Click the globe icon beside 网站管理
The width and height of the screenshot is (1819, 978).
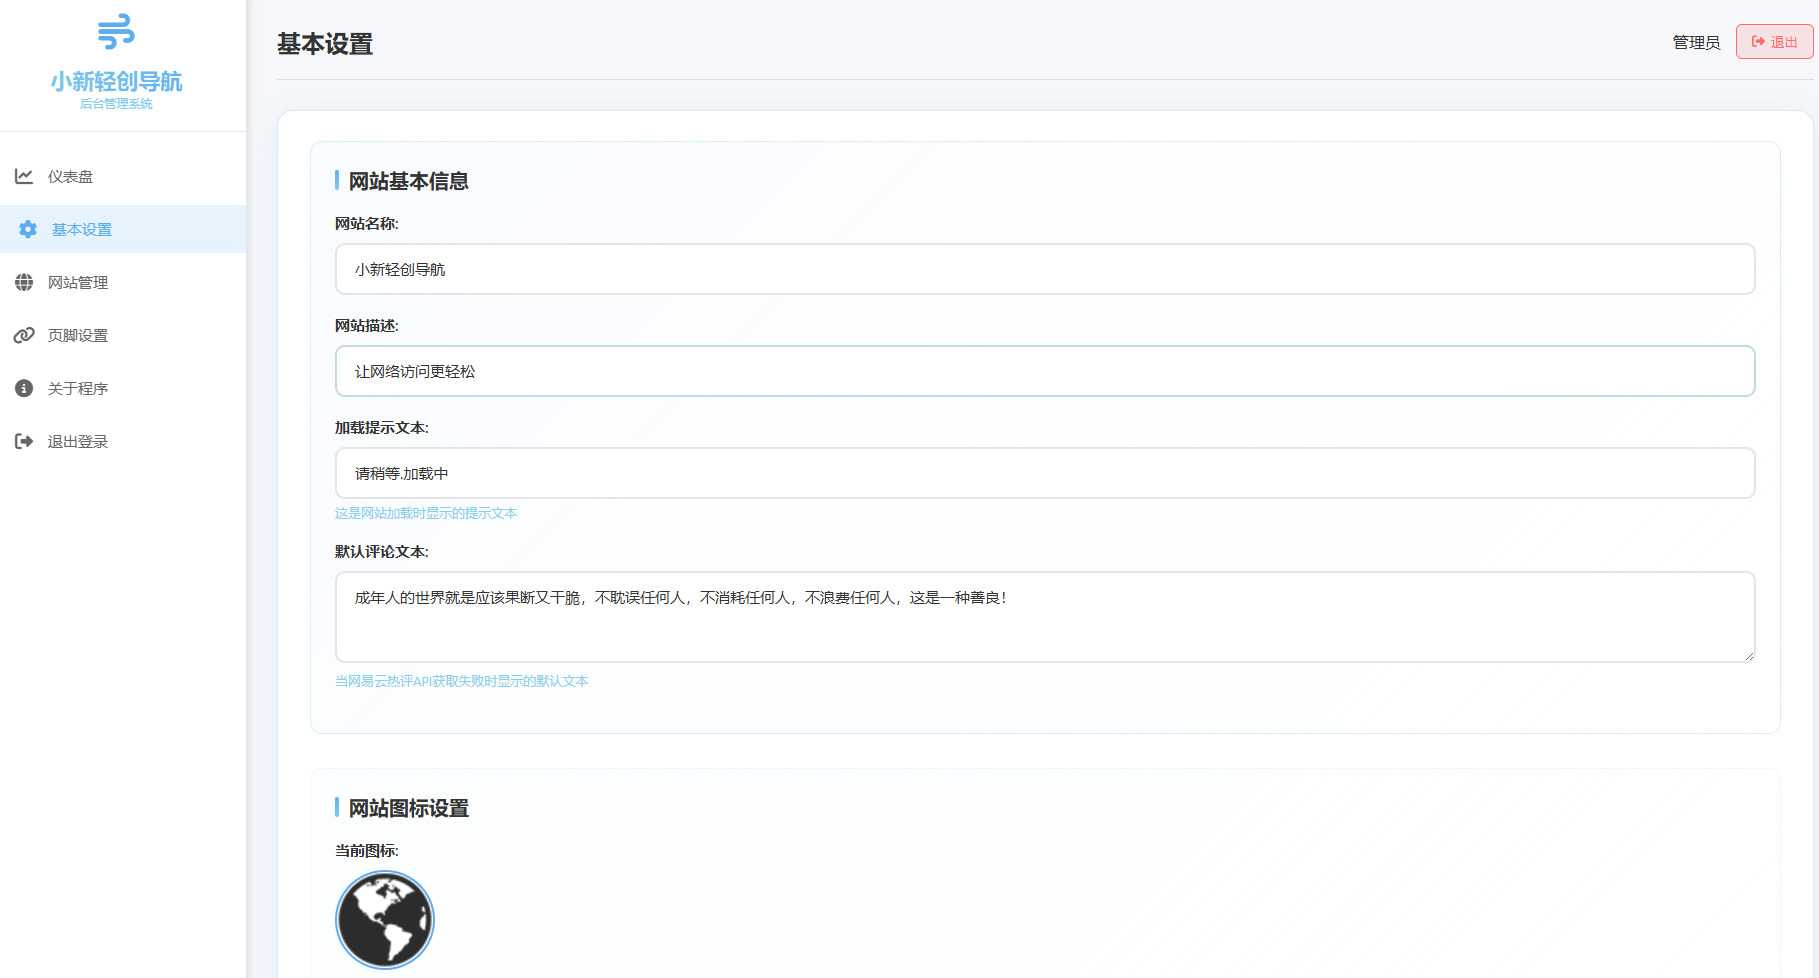(24, 282)
